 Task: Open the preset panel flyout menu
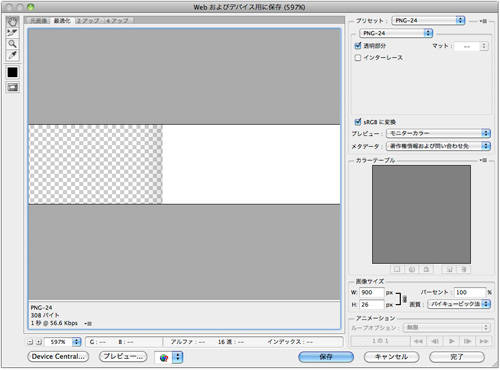click(483, 21)
